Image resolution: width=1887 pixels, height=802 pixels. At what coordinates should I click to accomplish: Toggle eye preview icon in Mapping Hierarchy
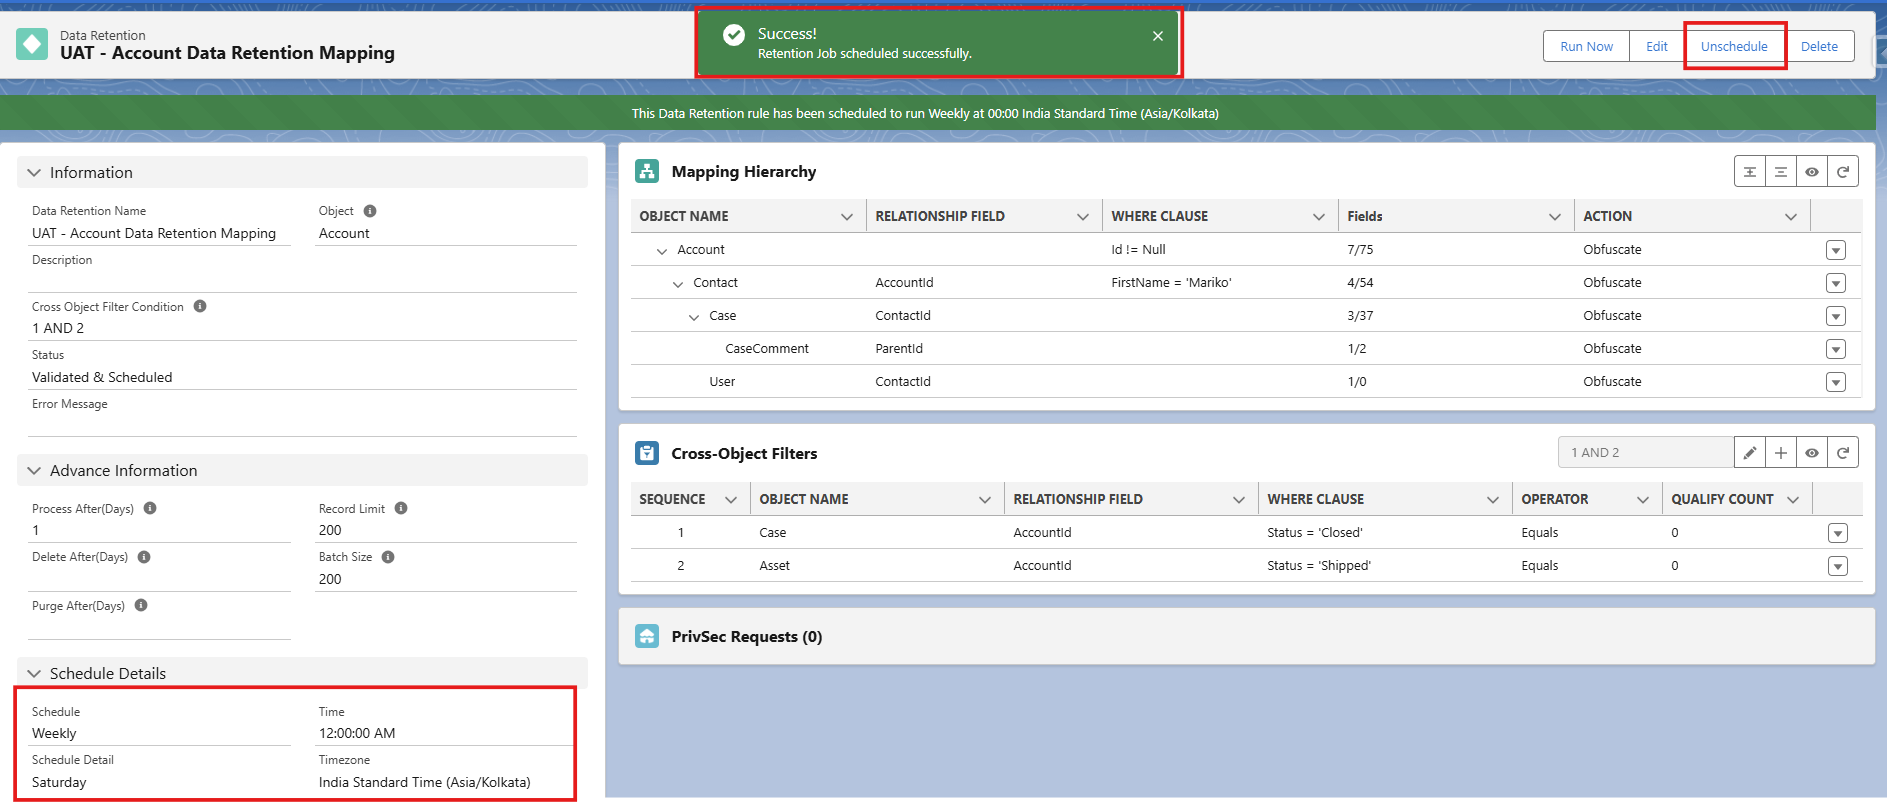(1811, 172)
